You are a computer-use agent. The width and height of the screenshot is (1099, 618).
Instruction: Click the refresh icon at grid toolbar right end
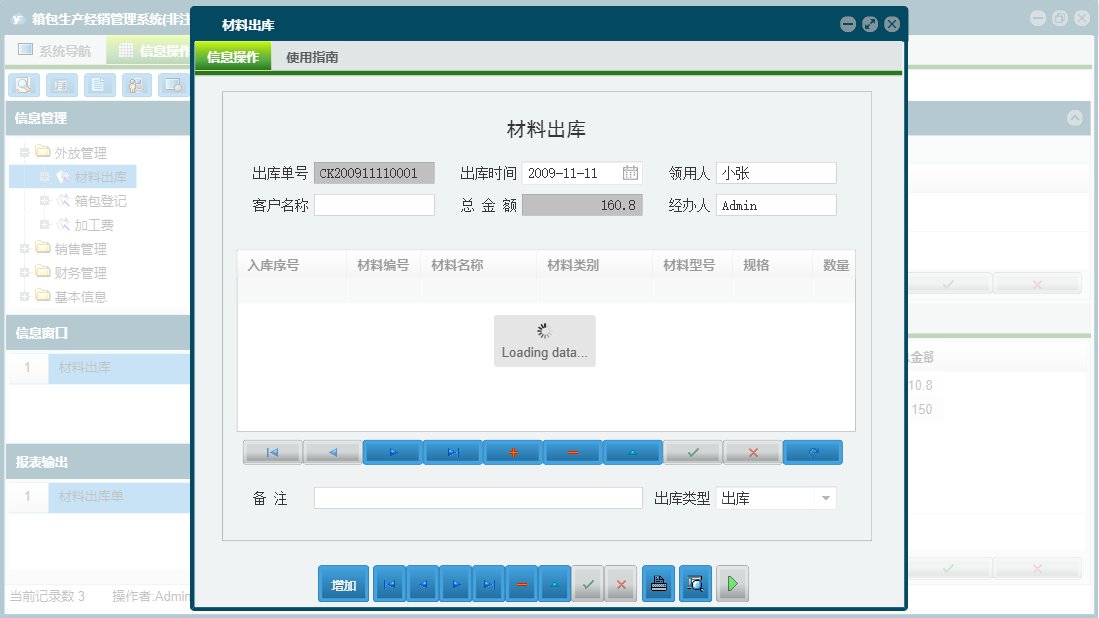pos(813,452)
